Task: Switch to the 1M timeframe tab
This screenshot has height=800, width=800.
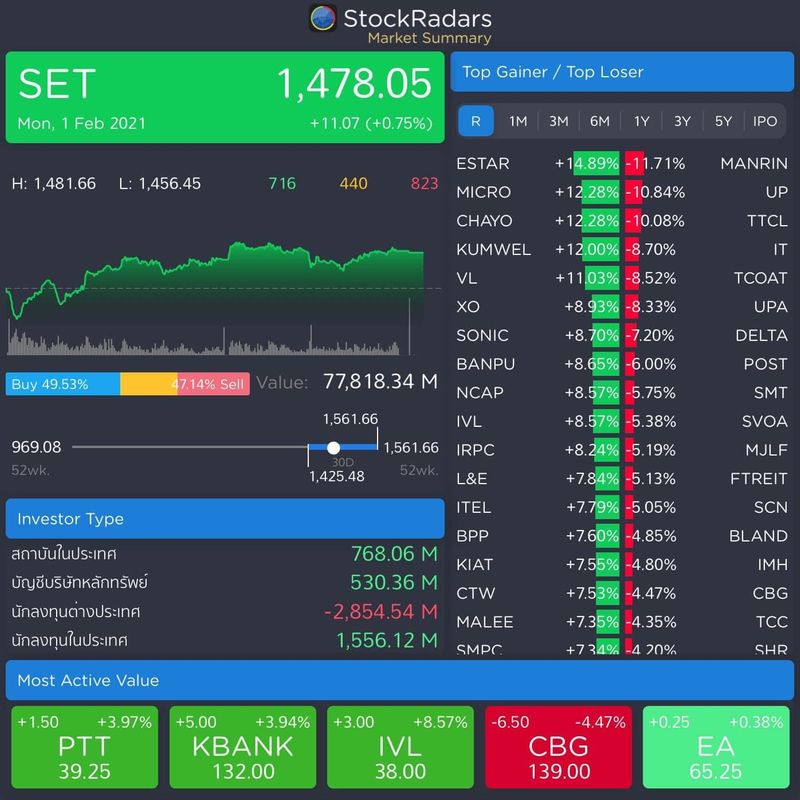Action: coord(517,121)
